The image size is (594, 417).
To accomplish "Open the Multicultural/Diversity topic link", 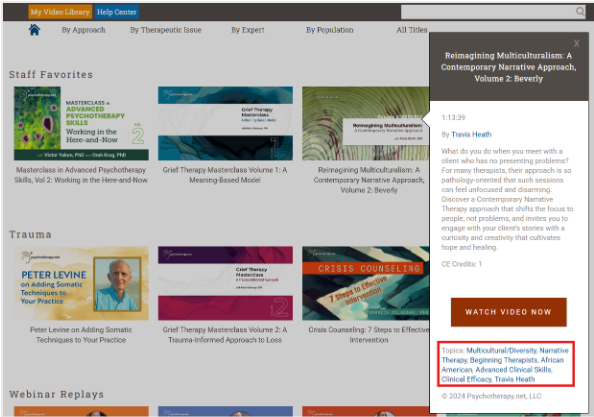I will [x=501, y=350].
